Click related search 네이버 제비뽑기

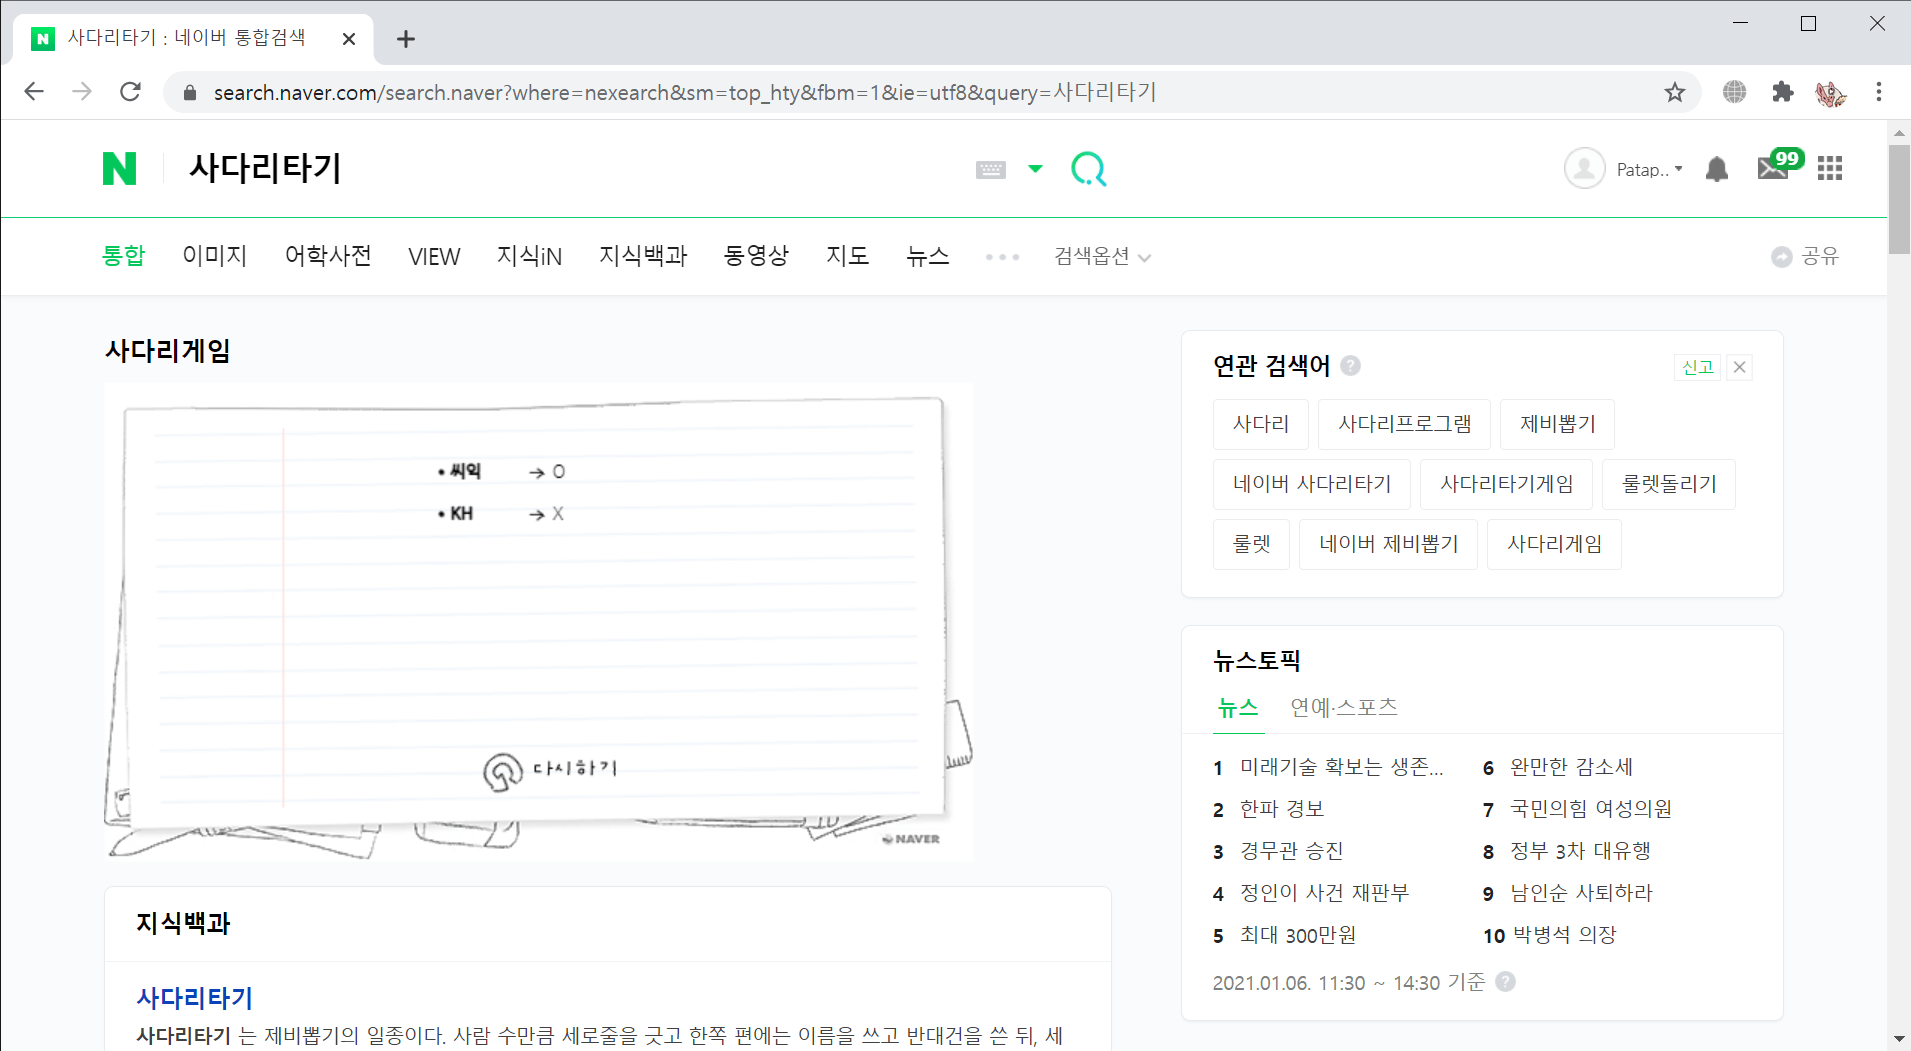[1388, 544]
